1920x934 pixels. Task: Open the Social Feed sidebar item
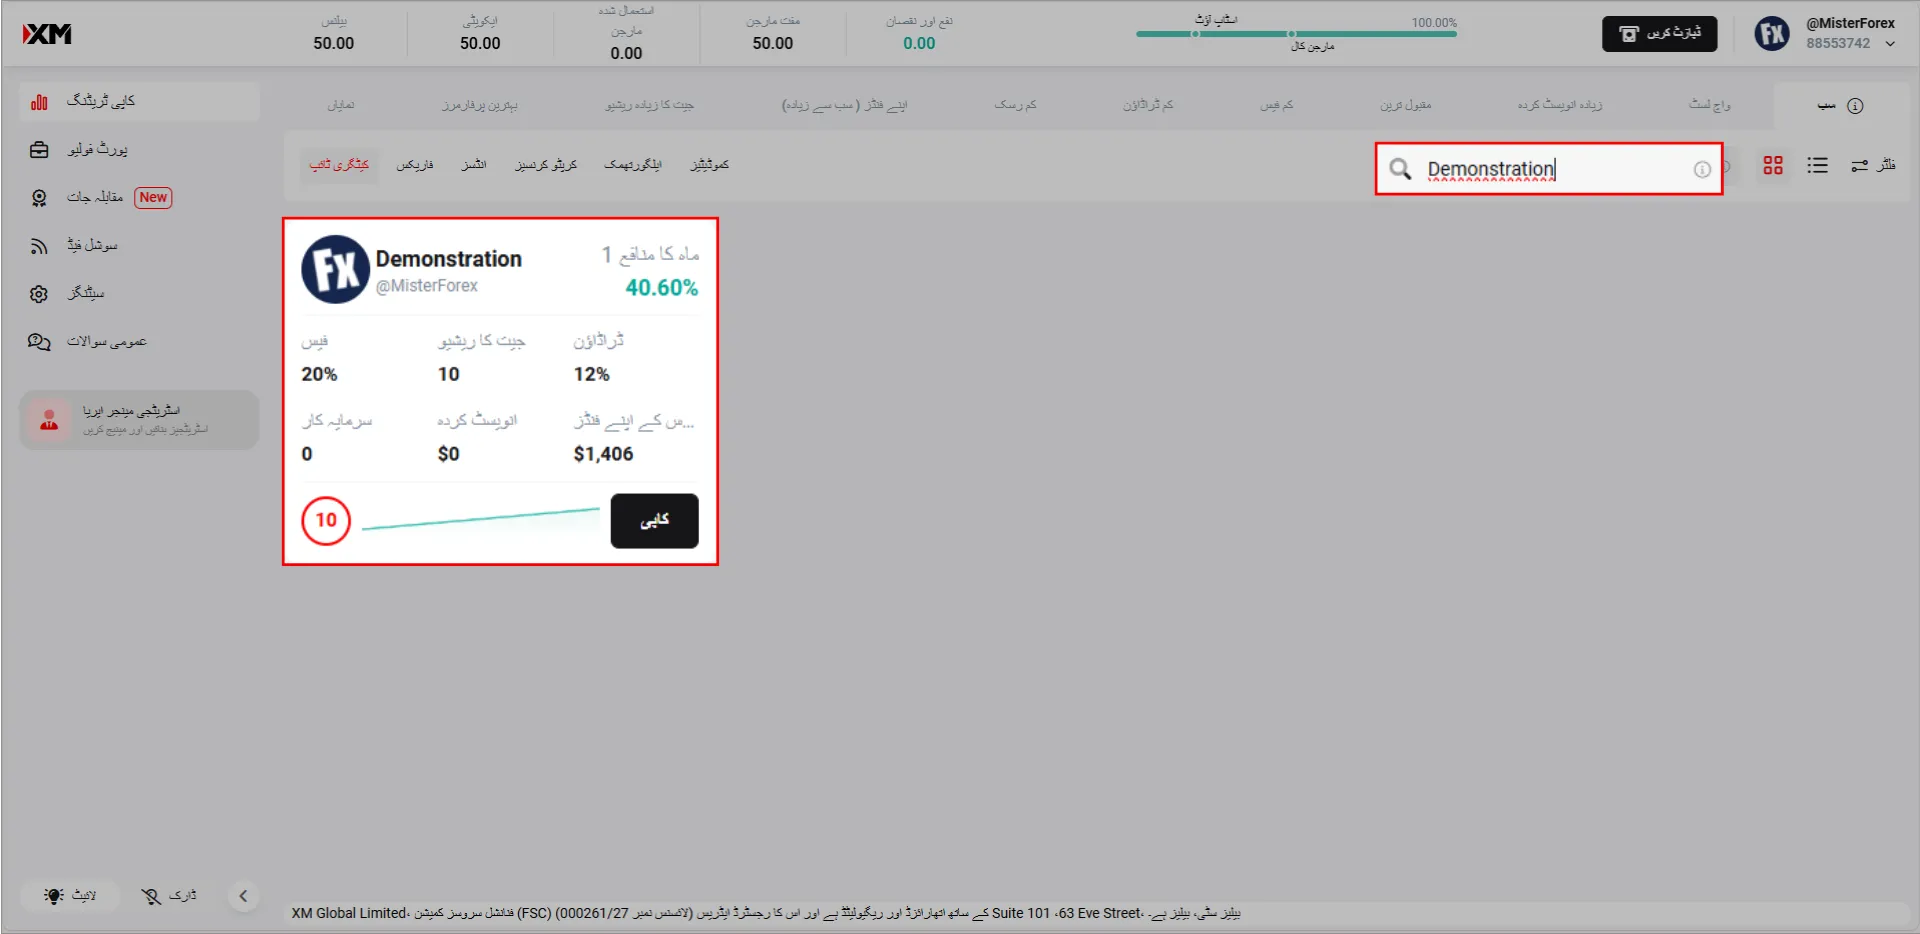139,246
